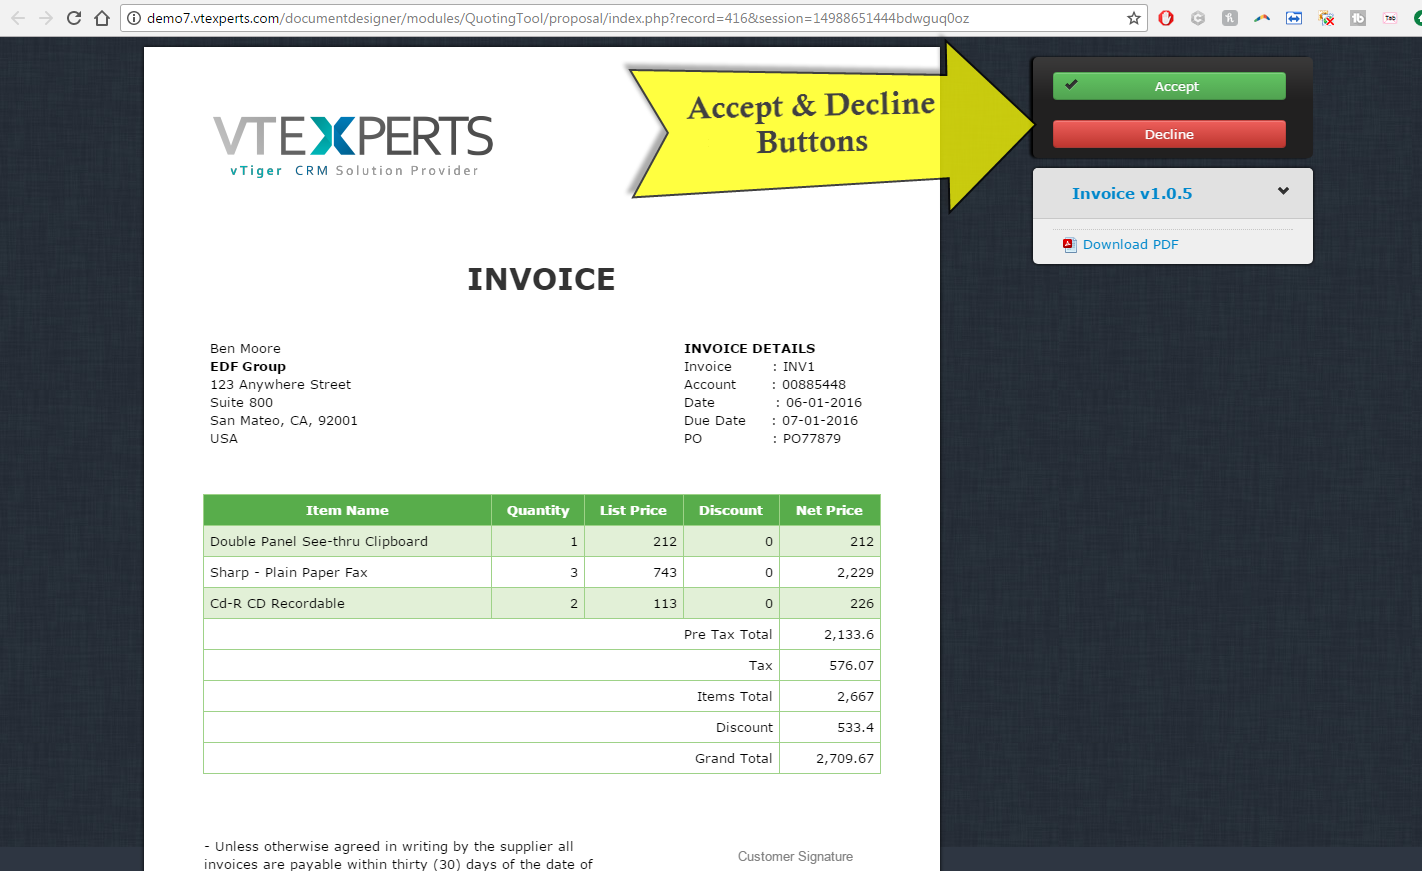The width and height of the screenshot is (1422, 871).
Task: Click the list price 113 cell
Action: pyautogui.click(x=633, y=603)
